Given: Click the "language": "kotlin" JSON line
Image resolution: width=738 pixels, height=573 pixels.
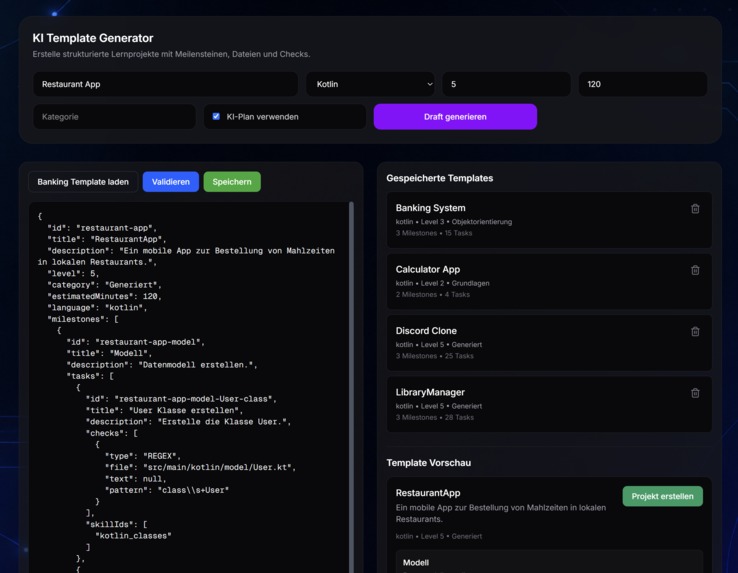Looking at the screenshot, I should pyautogui.click(x=97, y=307).
